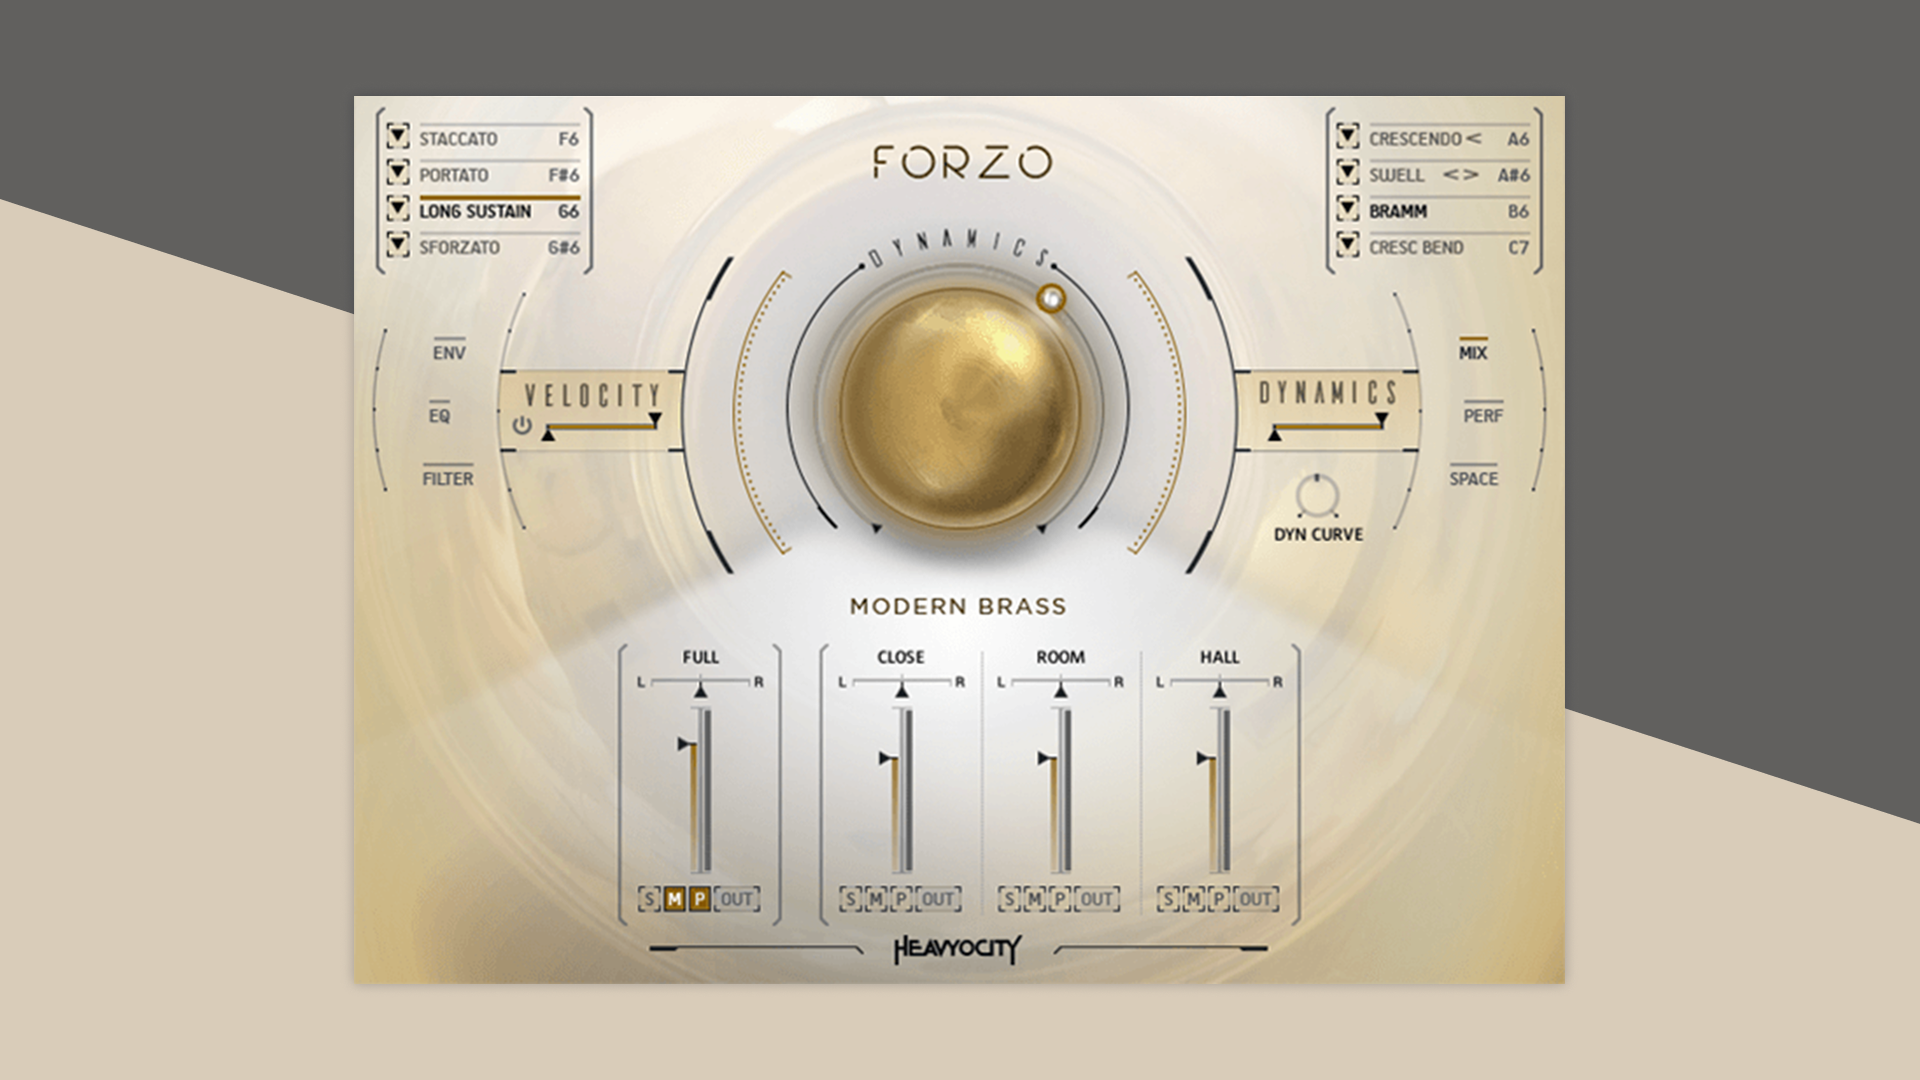The image size is (1920, 1080).
Task: Switch to the EQ tab
Action: (x=439, y=415)
